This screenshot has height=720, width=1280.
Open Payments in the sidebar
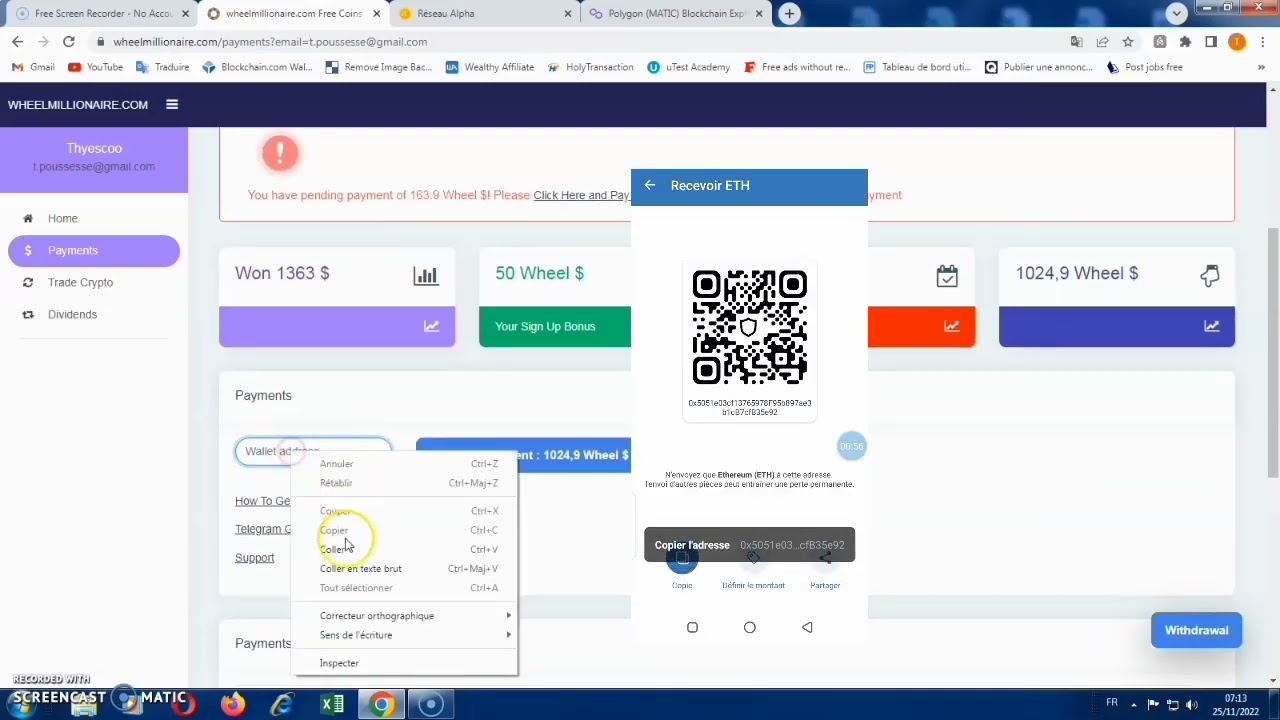(x=94, y=250)
